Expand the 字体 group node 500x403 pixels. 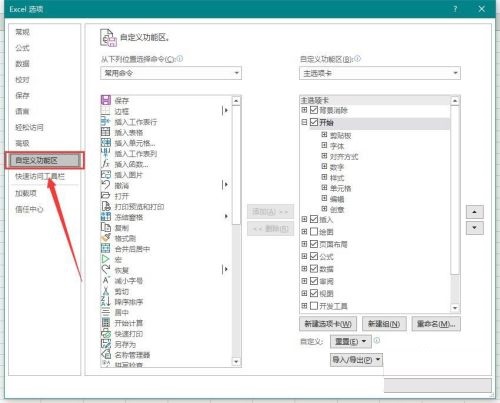coord(324,145)
